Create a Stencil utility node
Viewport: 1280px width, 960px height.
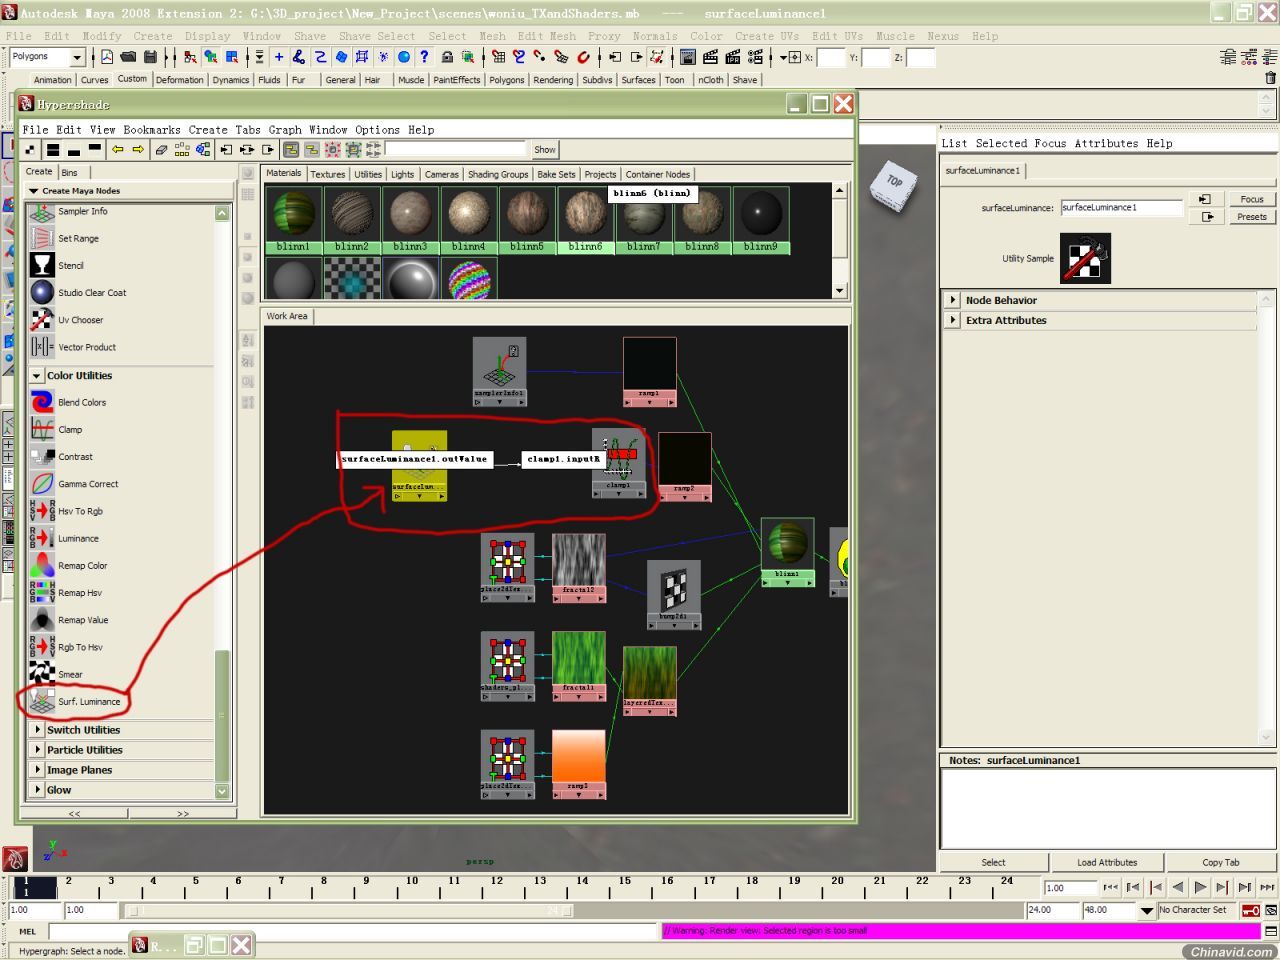click(58, 265)
